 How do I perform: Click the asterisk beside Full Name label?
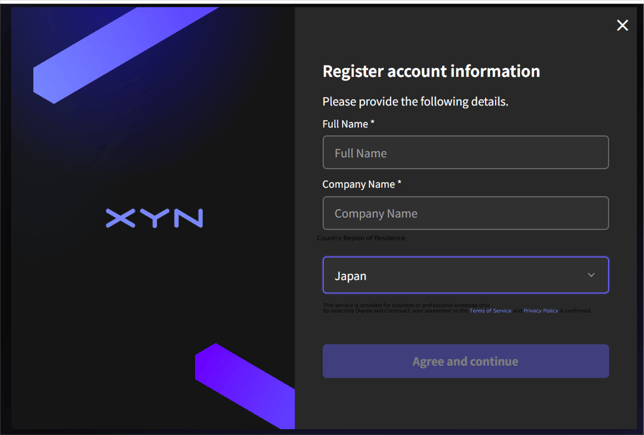[373, 122]
